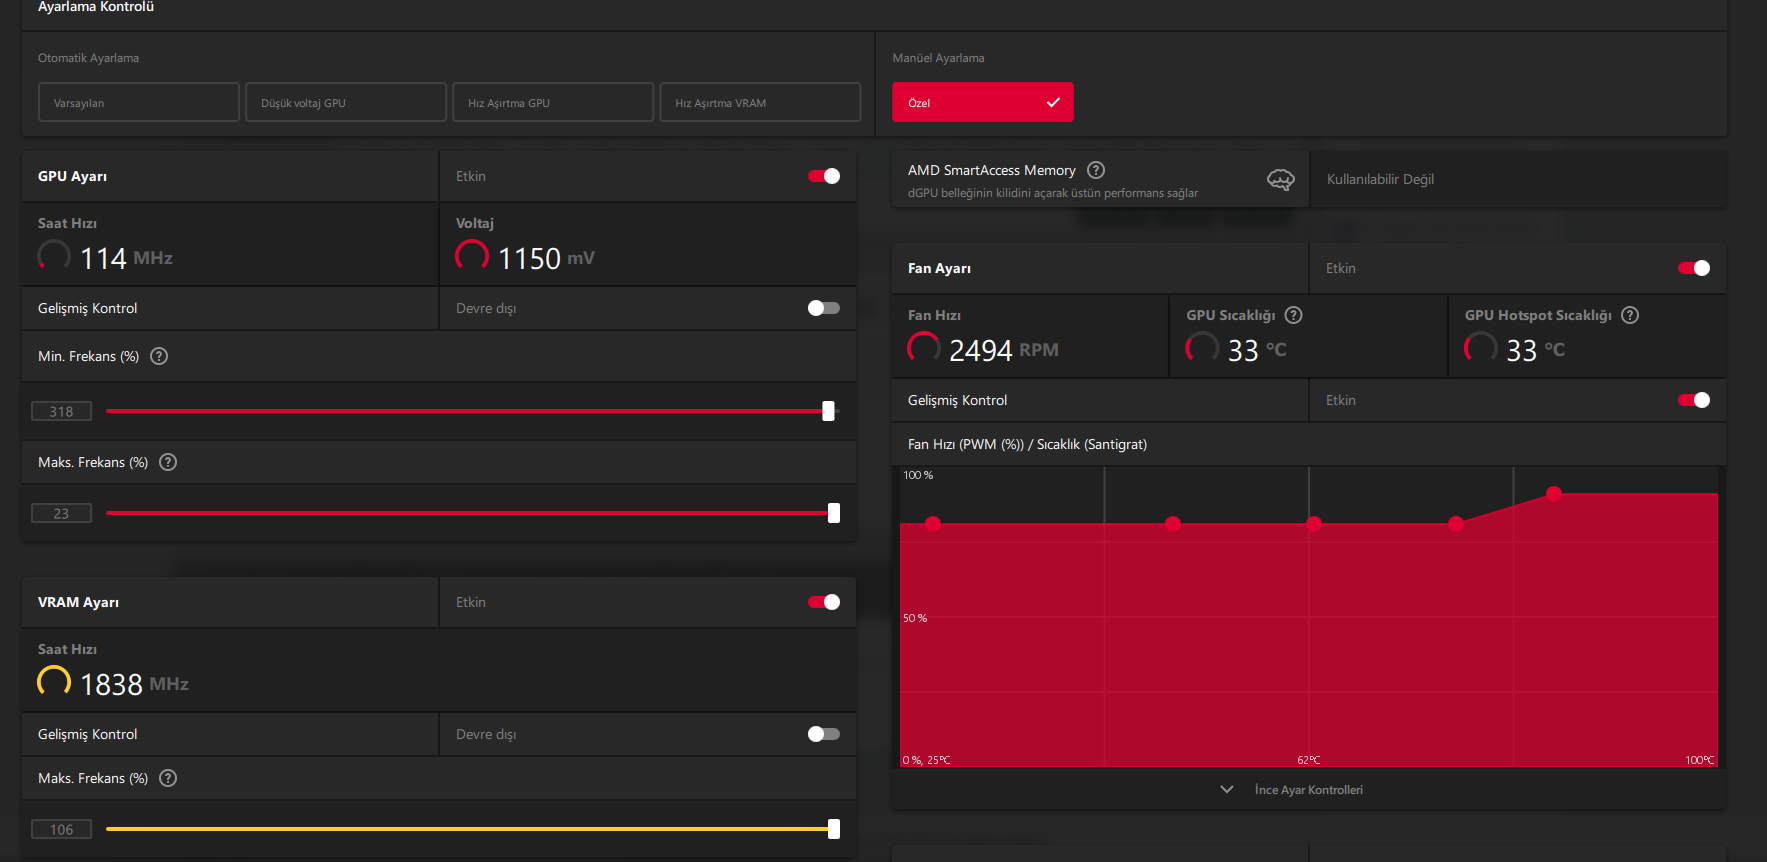Screen dimensions: 1767x862
Task: Select Varsayılan automatic tuning preset
Action: click(139, 102)
